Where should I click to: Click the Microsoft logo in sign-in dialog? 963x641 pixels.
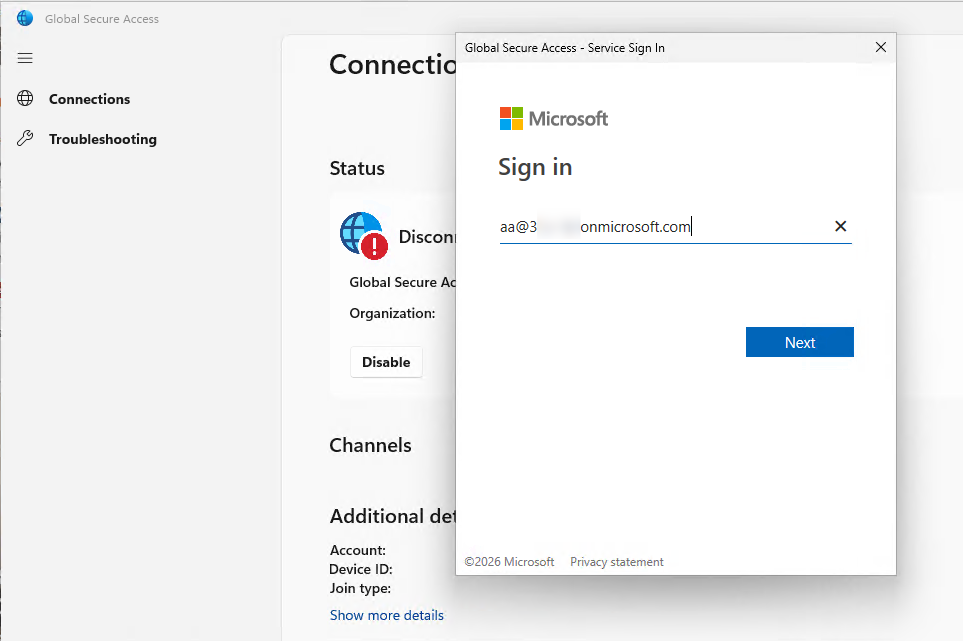click(x=554, y=119)
